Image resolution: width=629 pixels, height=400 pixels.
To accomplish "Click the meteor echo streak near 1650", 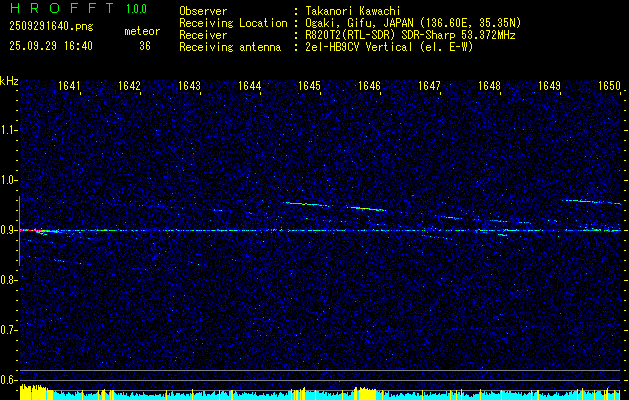I will [592, 202].
